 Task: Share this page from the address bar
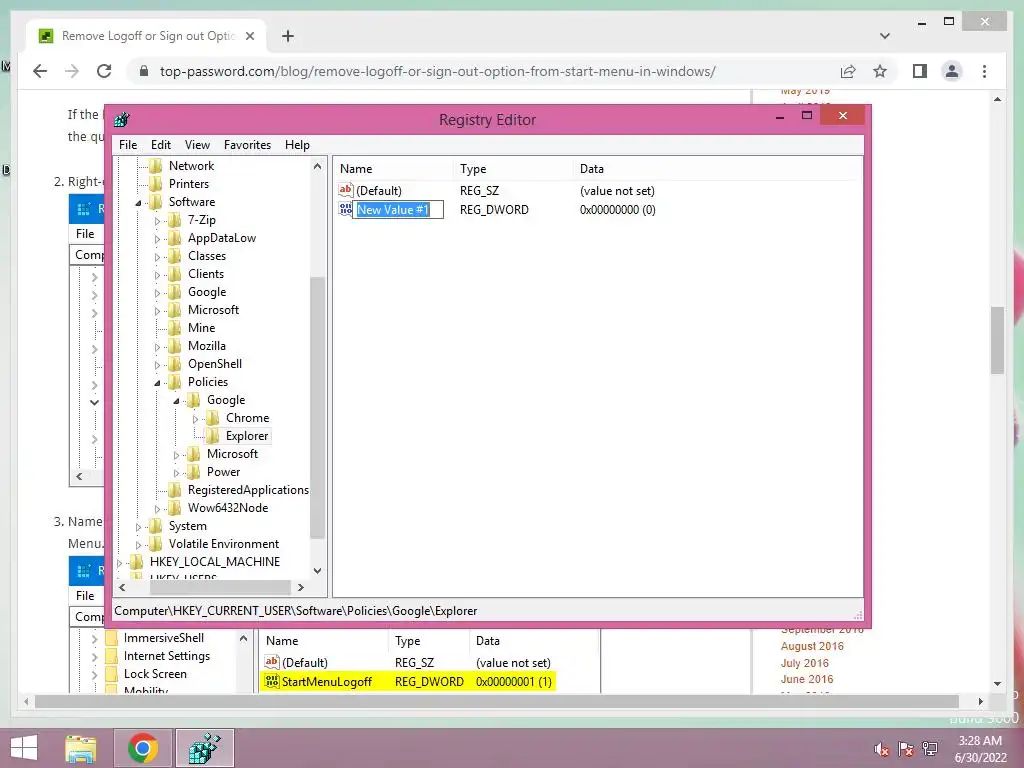tap(848, 71)
